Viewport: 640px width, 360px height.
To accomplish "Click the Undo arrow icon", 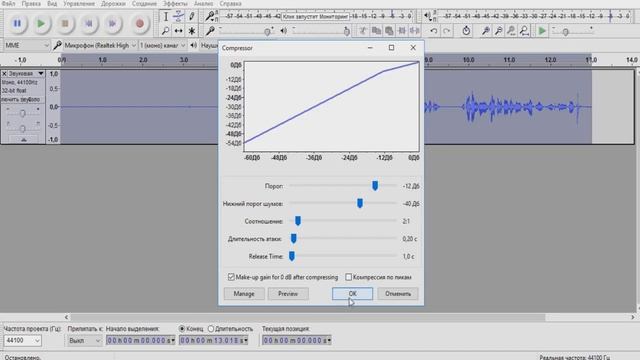I will [x=434, y=31].
